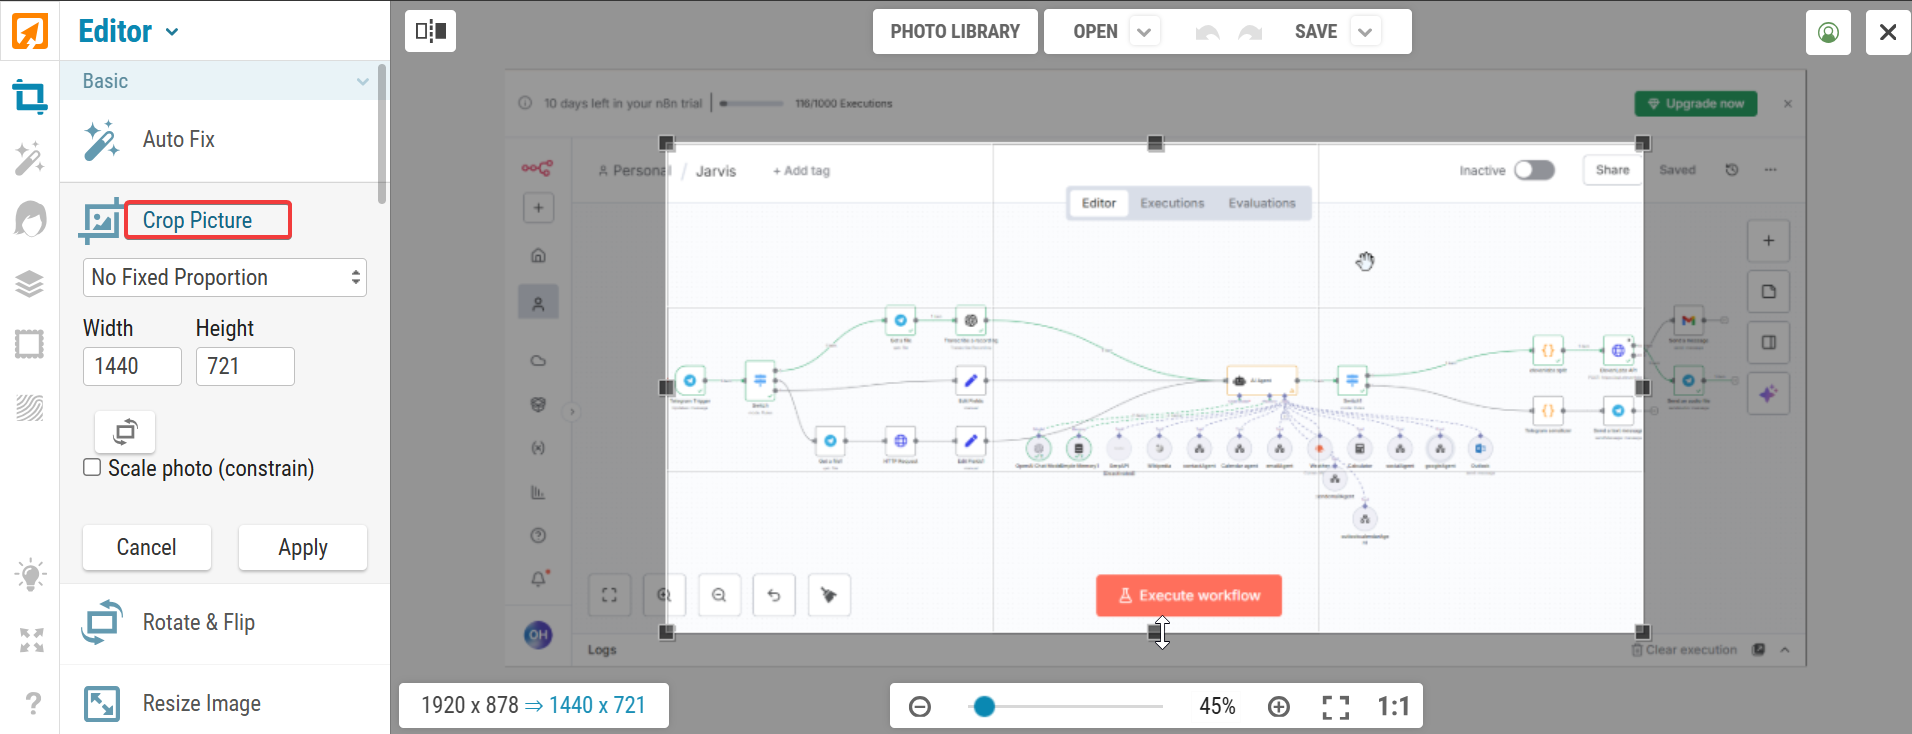Open the magic wand effects tool
This screenshot has width=1912, height=734.
coord(30,158)
